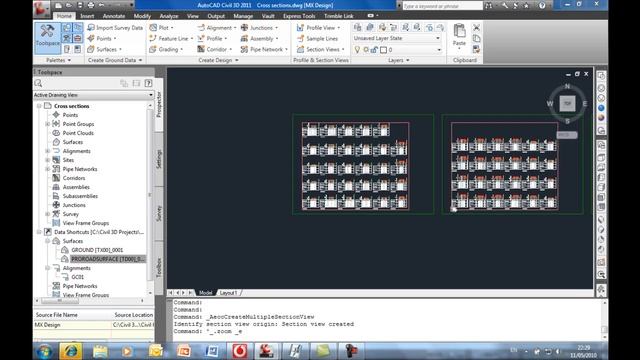Switch to the Modify ribbon tab
Image resolution: width=640 pixels, height=360 pixels.
click(x=142, y=16)
